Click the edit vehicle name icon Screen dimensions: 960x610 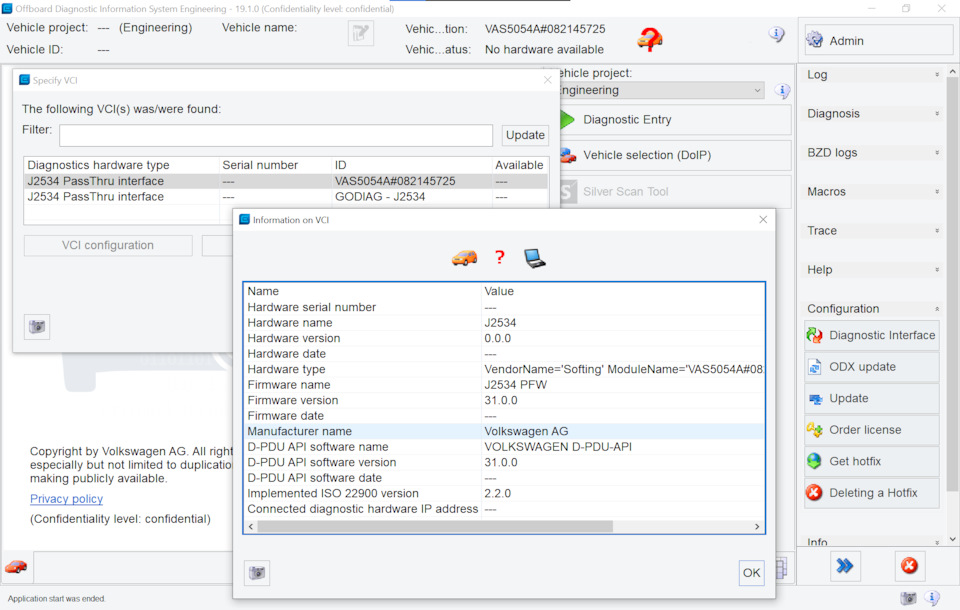pos(361,33)
